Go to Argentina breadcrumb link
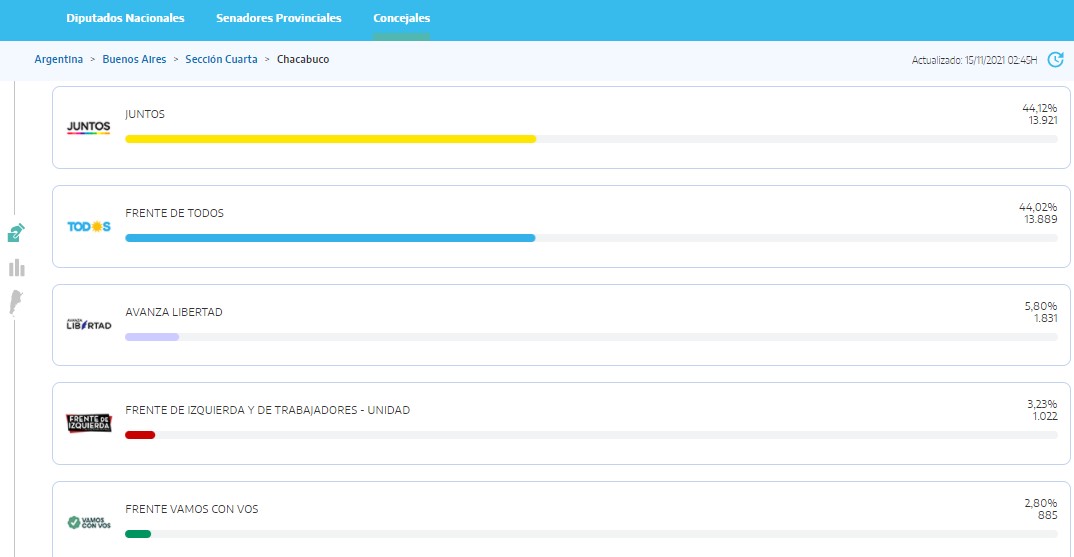Image resolution: width=1074 pixels, height=557 pixels. click(x=59, y=60)
